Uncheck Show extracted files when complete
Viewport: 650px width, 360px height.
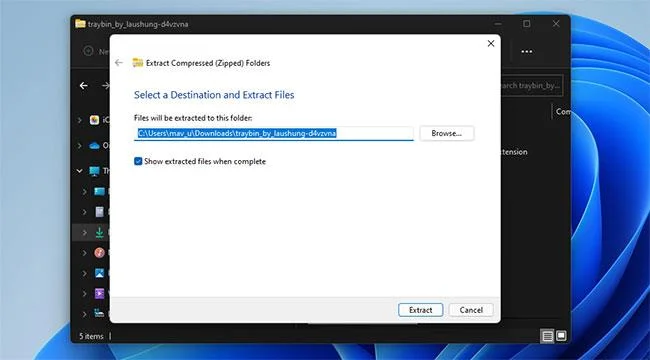138,161
